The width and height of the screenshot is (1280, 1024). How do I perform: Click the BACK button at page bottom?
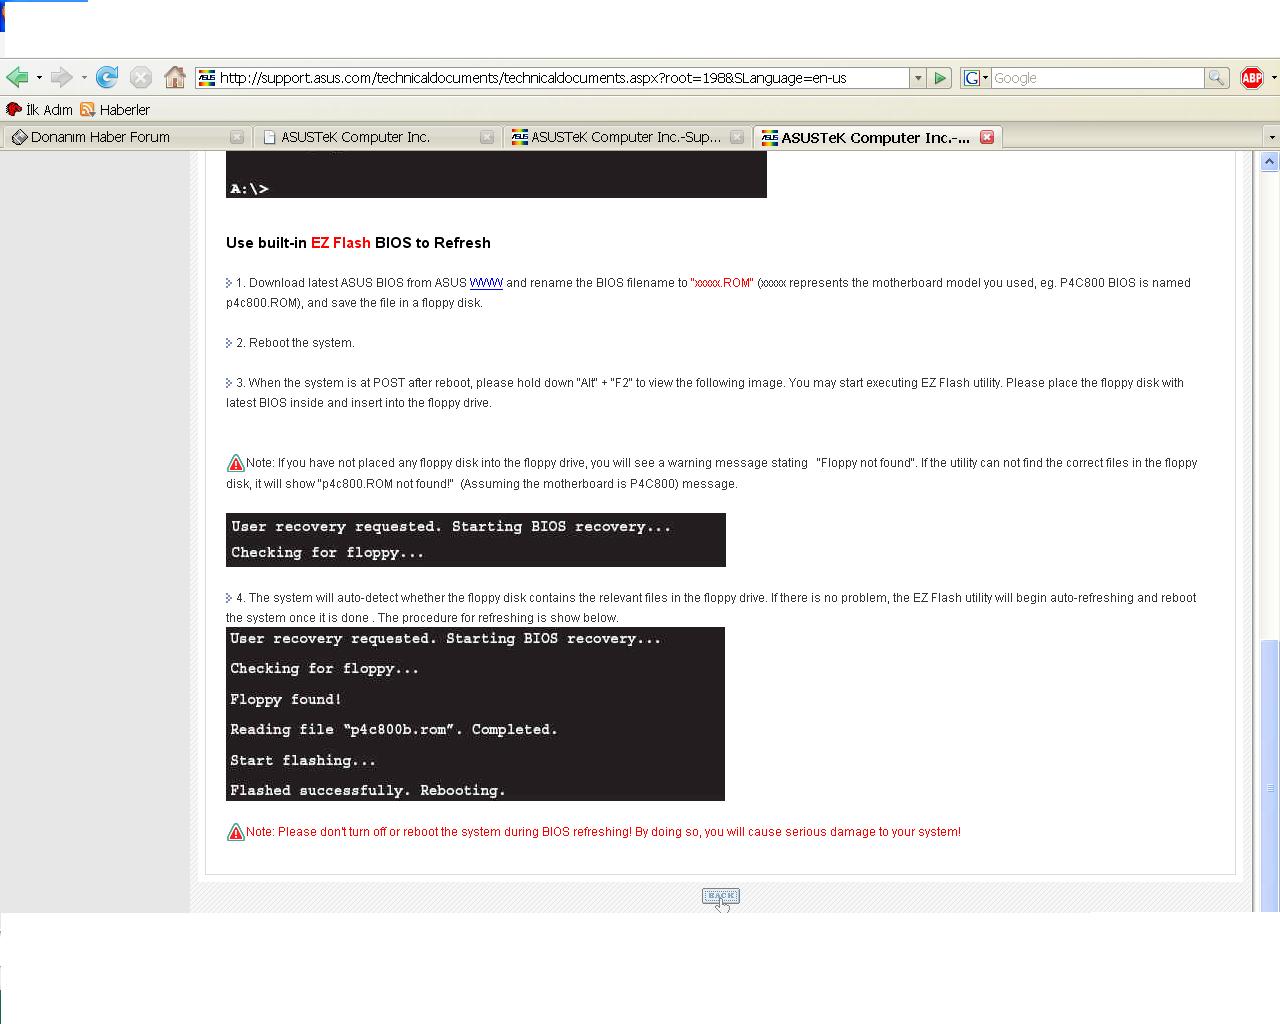721,896
